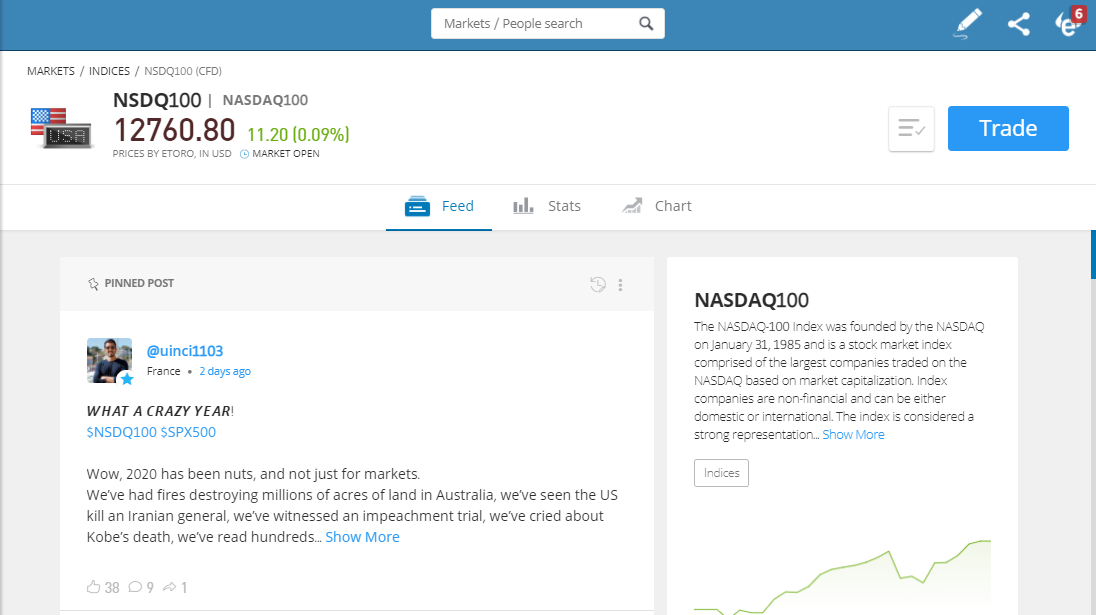Go to INDICES breadcrumb
1096x615 pixels.
pyautogui.click(x=109, y=71)
